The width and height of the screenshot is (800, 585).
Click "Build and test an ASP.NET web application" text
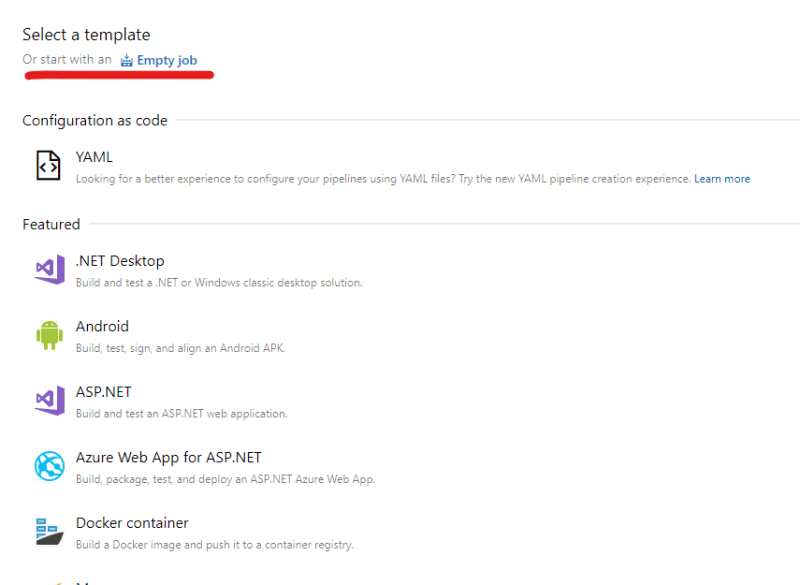[x=182, y=414]
